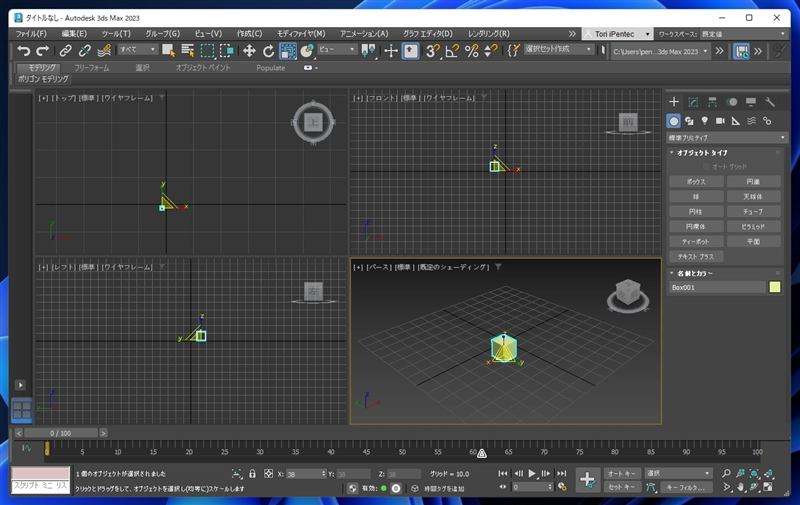Click the Play Animation button
The height and width of the screenshot is (505, 800).
532,474
